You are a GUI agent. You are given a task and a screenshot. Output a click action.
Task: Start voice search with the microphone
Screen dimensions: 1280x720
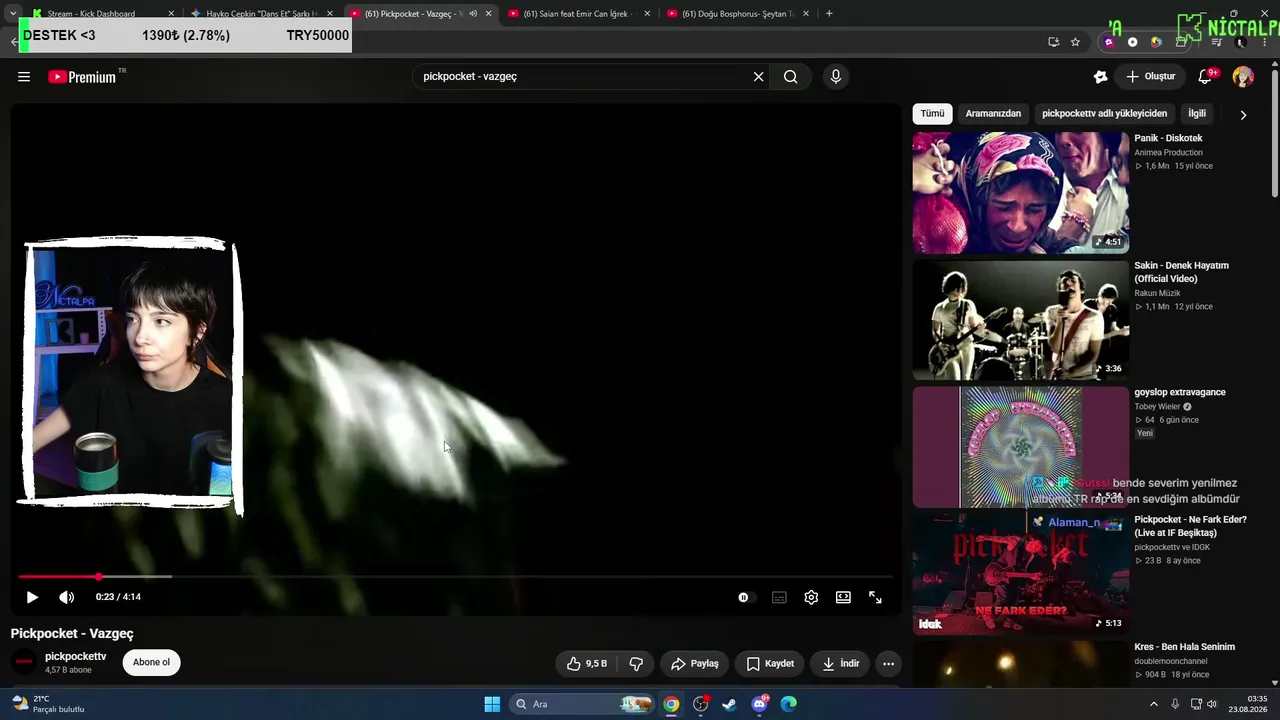pyautogui.click(x=836, y=77)
